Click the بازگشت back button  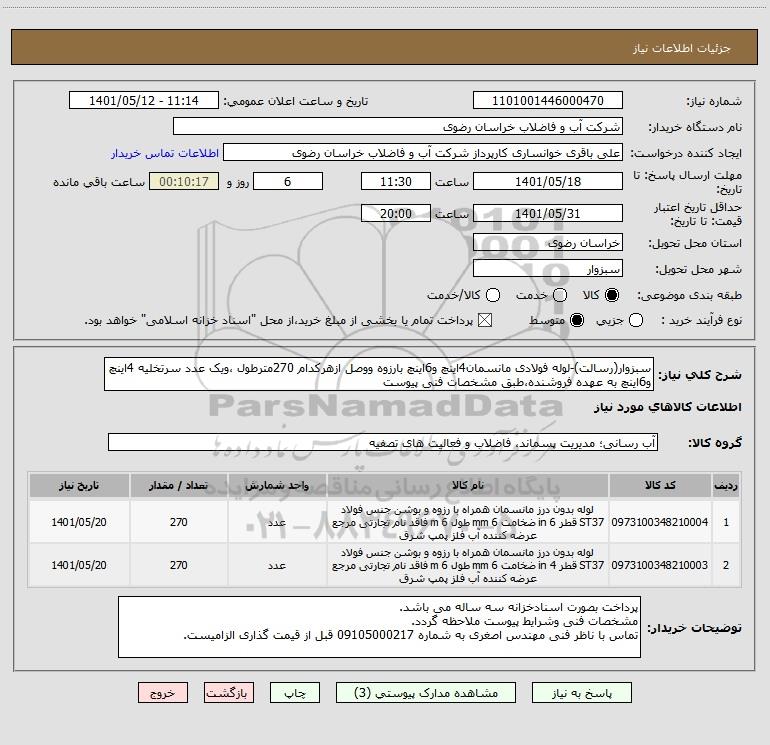pos(229,693)
